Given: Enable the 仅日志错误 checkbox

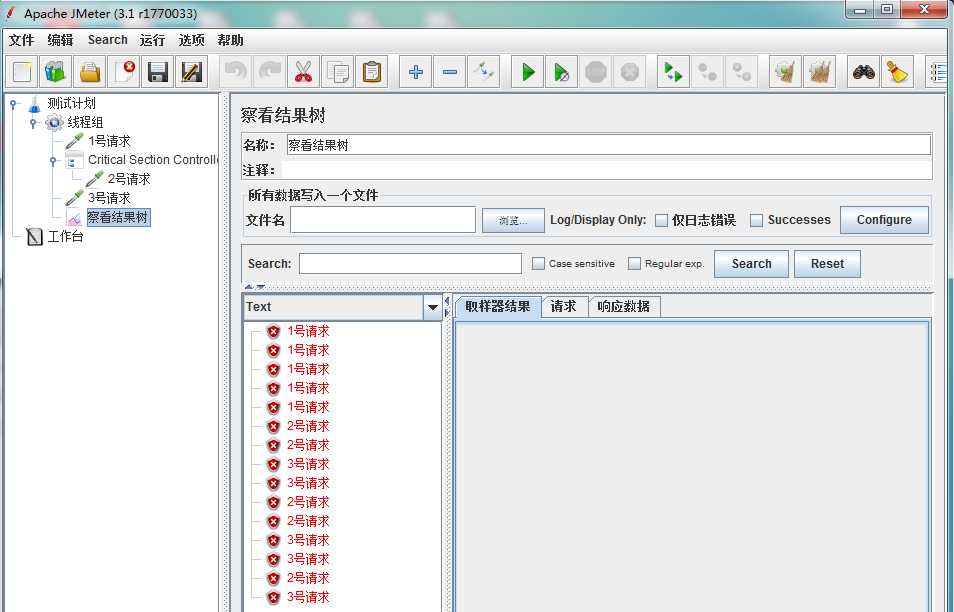Looking at the screenshot, I should tap(661, 220).
